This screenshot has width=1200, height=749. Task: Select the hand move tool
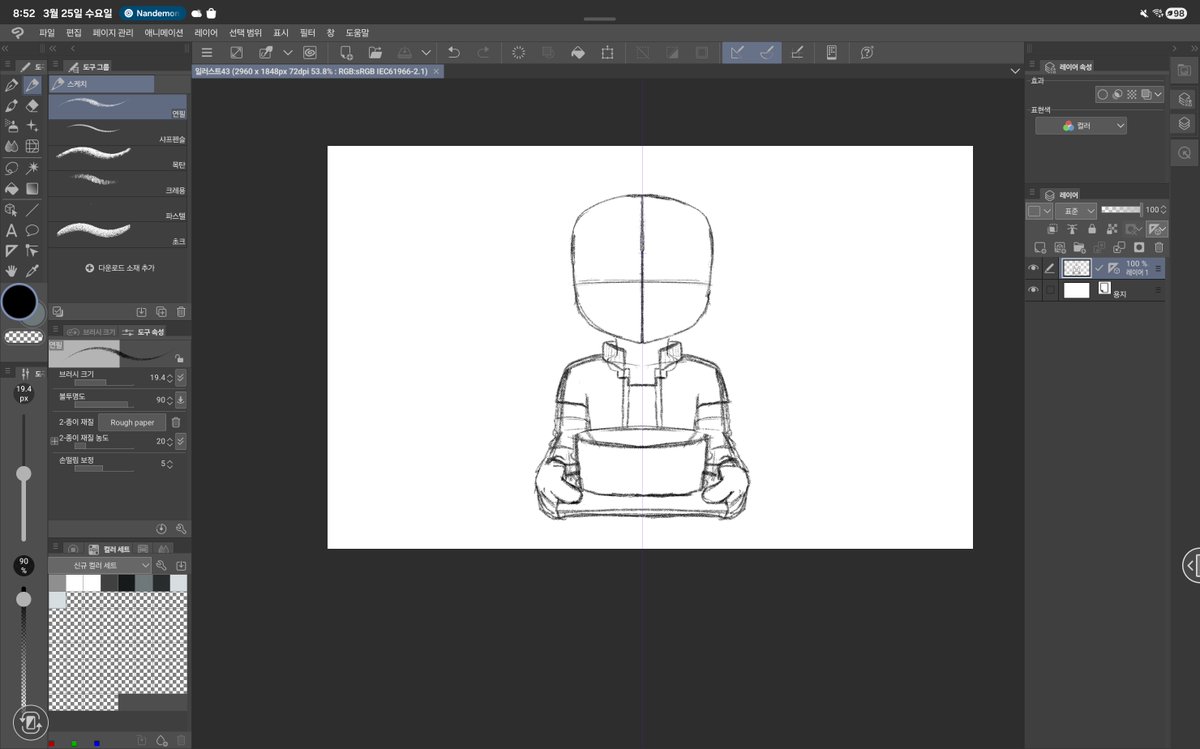tap(12, 271)
